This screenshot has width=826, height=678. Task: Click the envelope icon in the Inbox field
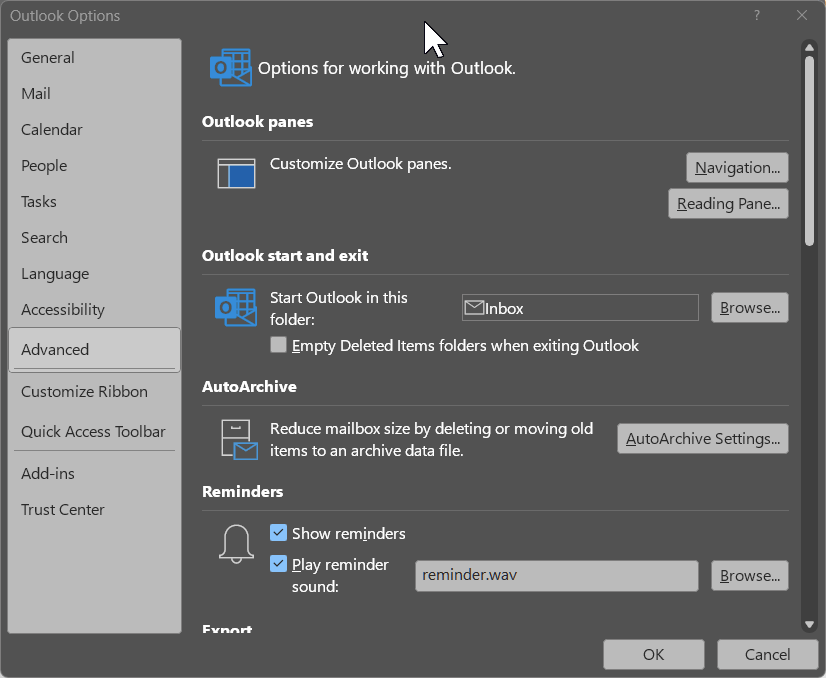[474, 307]
